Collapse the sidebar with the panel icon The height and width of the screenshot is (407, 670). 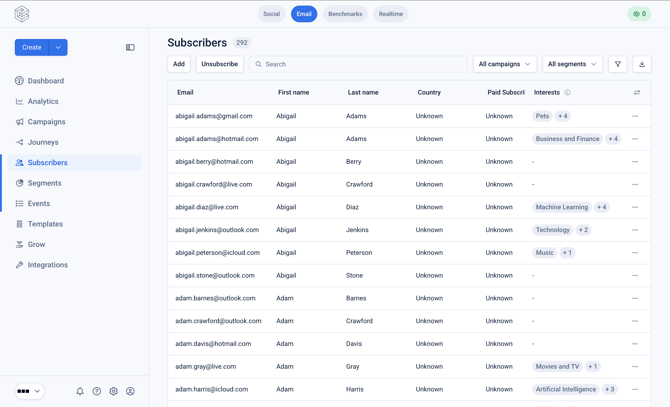coord(130,47)
